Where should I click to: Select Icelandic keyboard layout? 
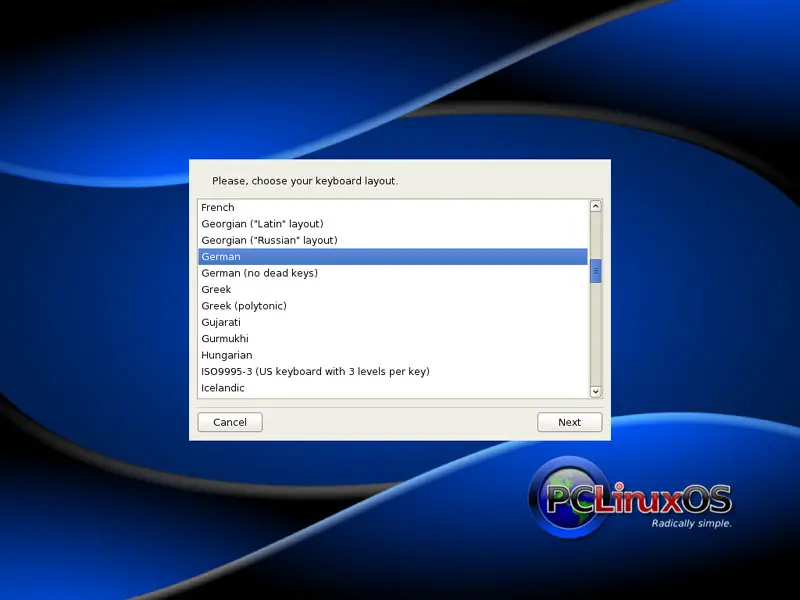click(x=393, y=388)
